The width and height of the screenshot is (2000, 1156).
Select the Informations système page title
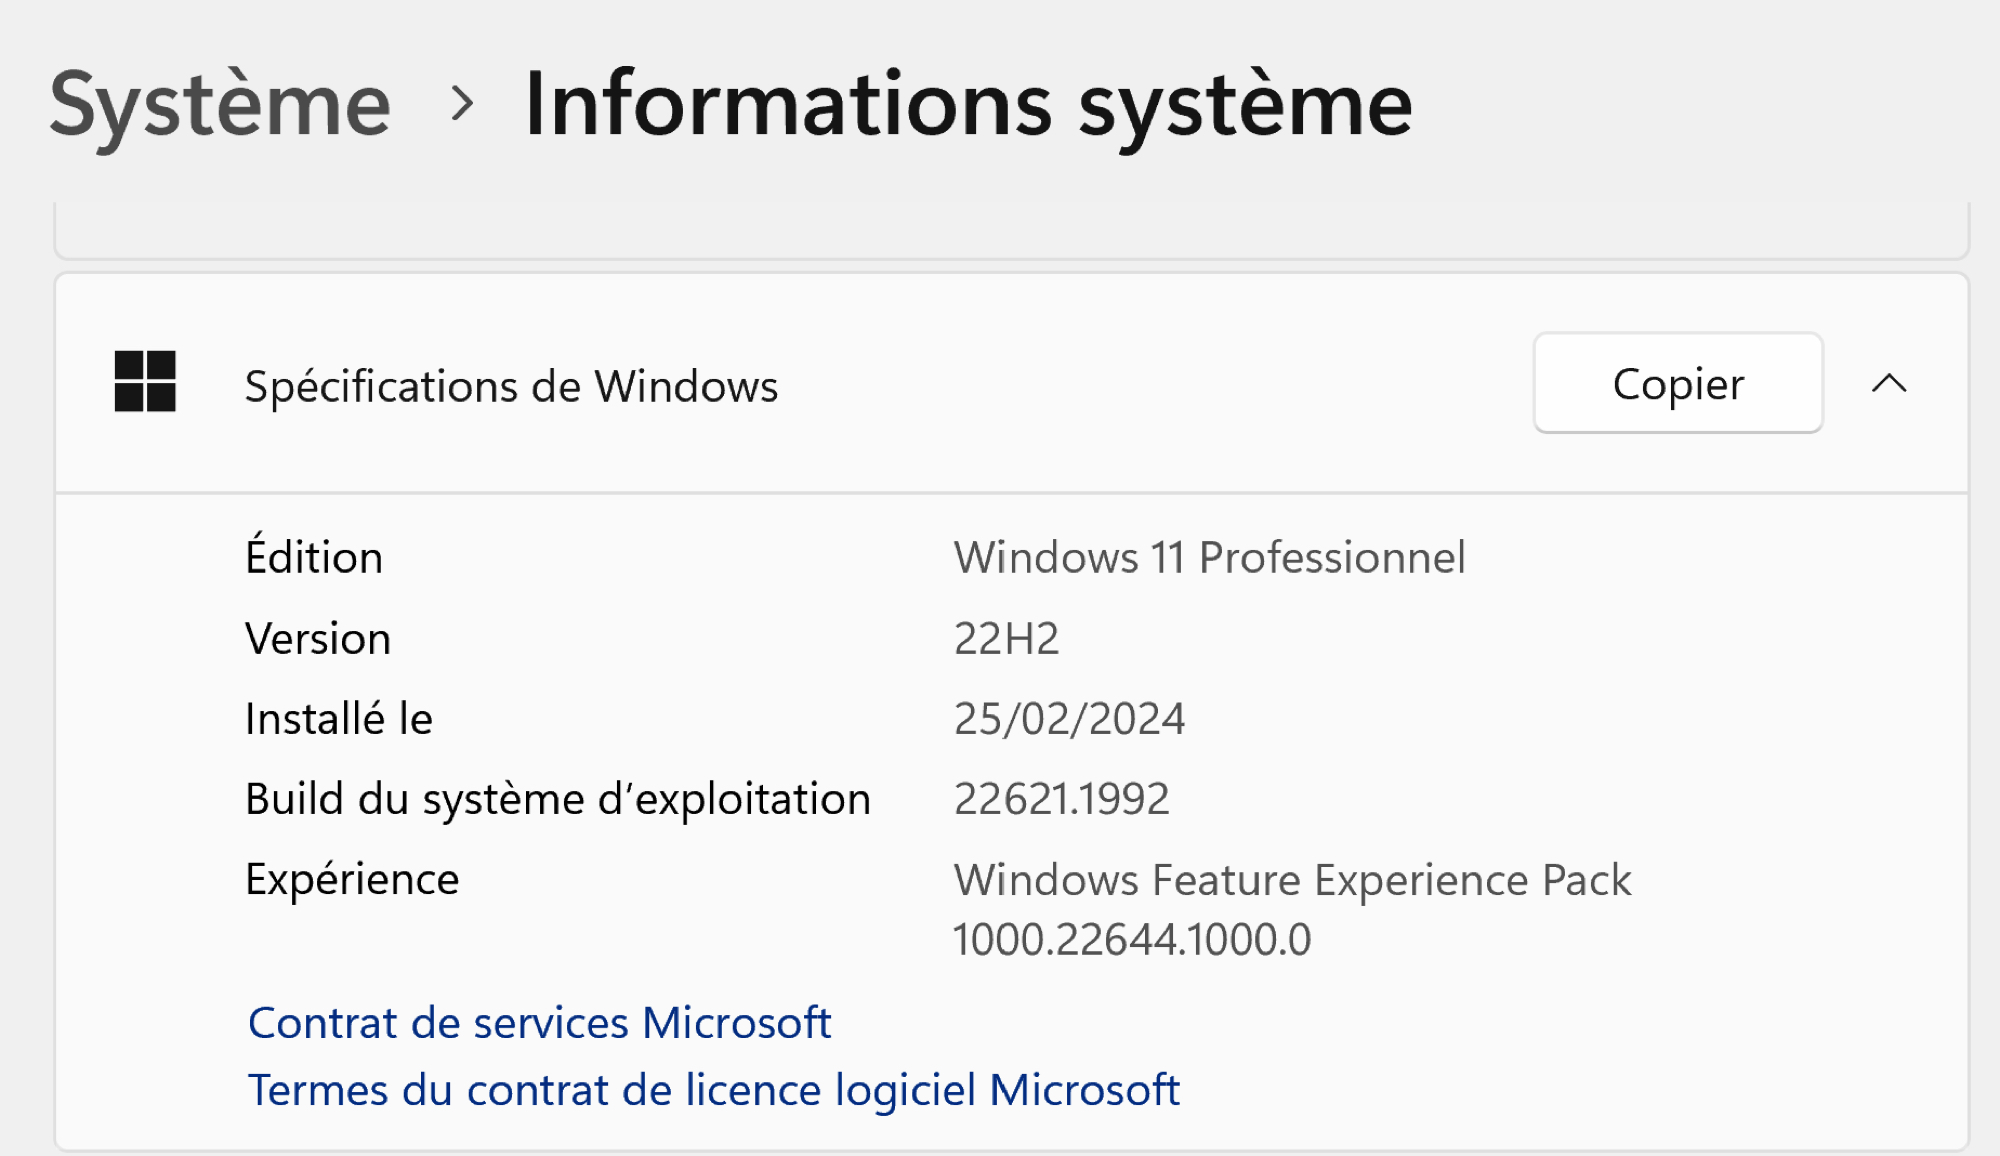pos(968,106)
